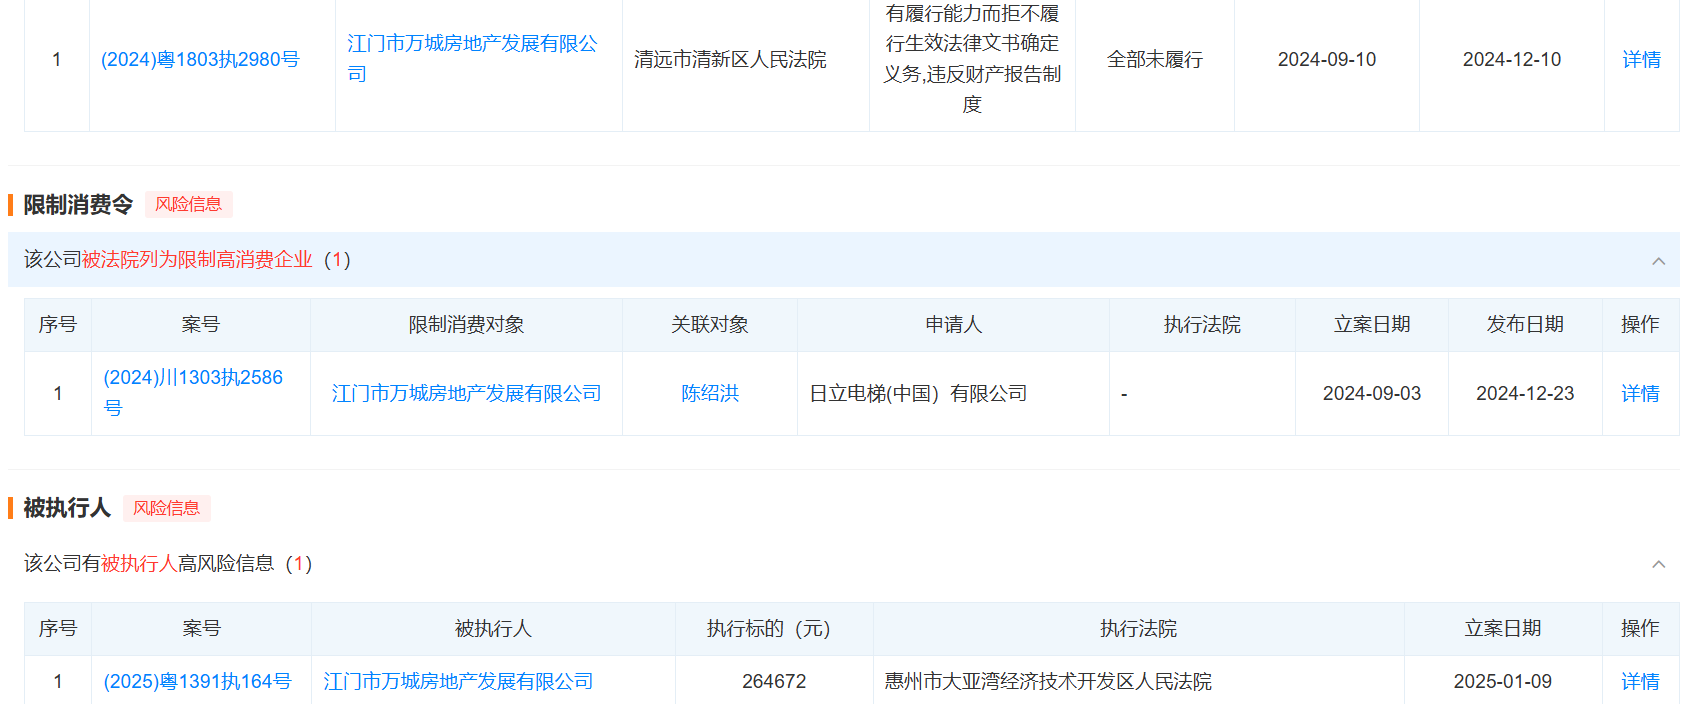Click 执行法院 header in 被执行人 table
The width and height of the screenshot is (1696, 704).
coord(1138,629)
